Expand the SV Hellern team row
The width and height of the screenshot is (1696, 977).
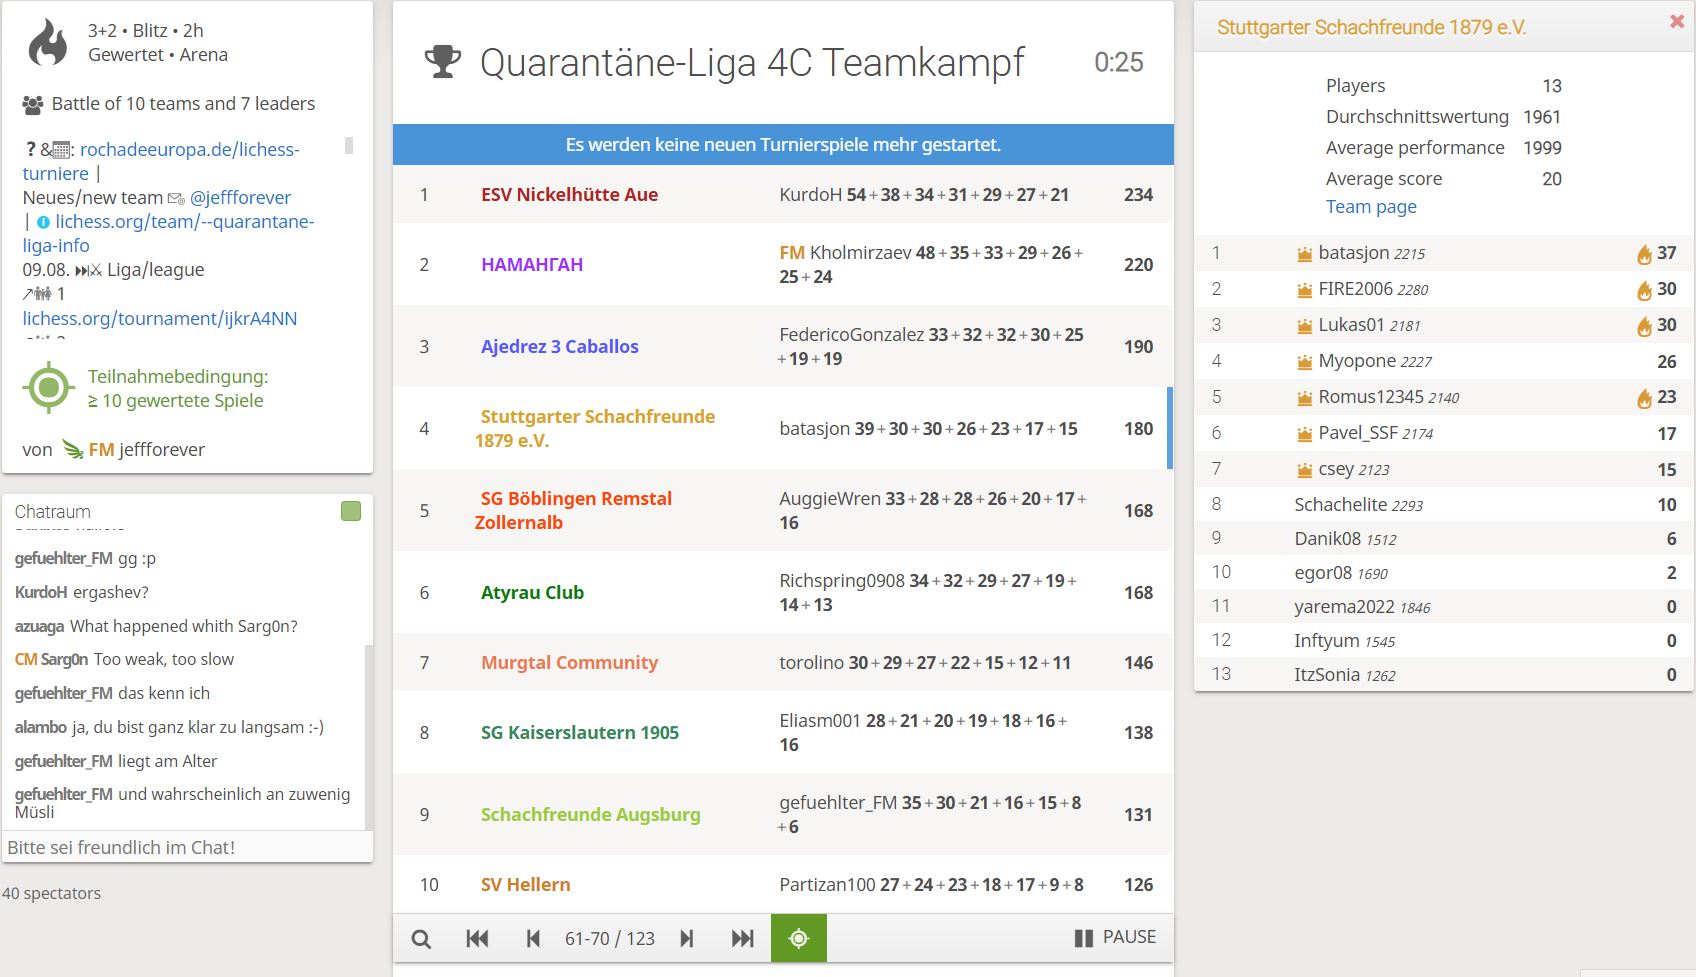point(783,884)
